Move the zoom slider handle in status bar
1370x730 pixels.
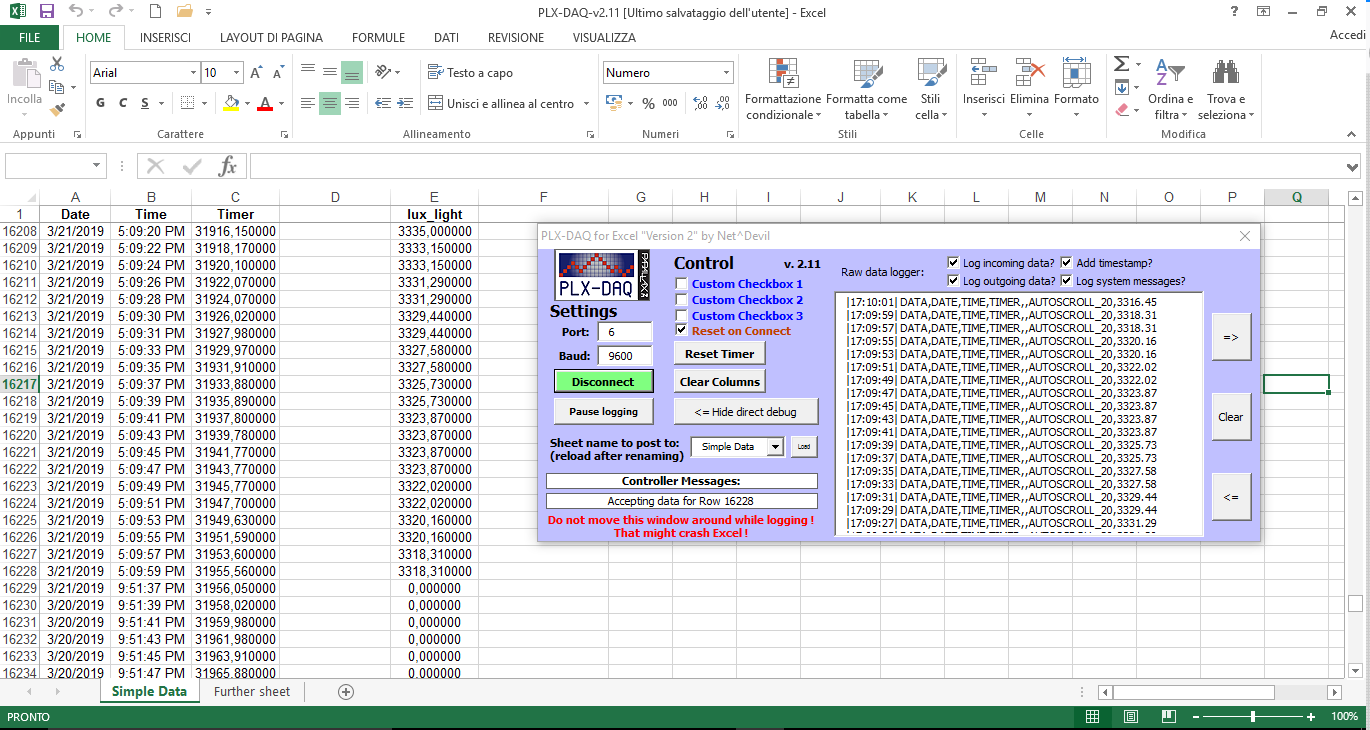[x=1253, y=717]
